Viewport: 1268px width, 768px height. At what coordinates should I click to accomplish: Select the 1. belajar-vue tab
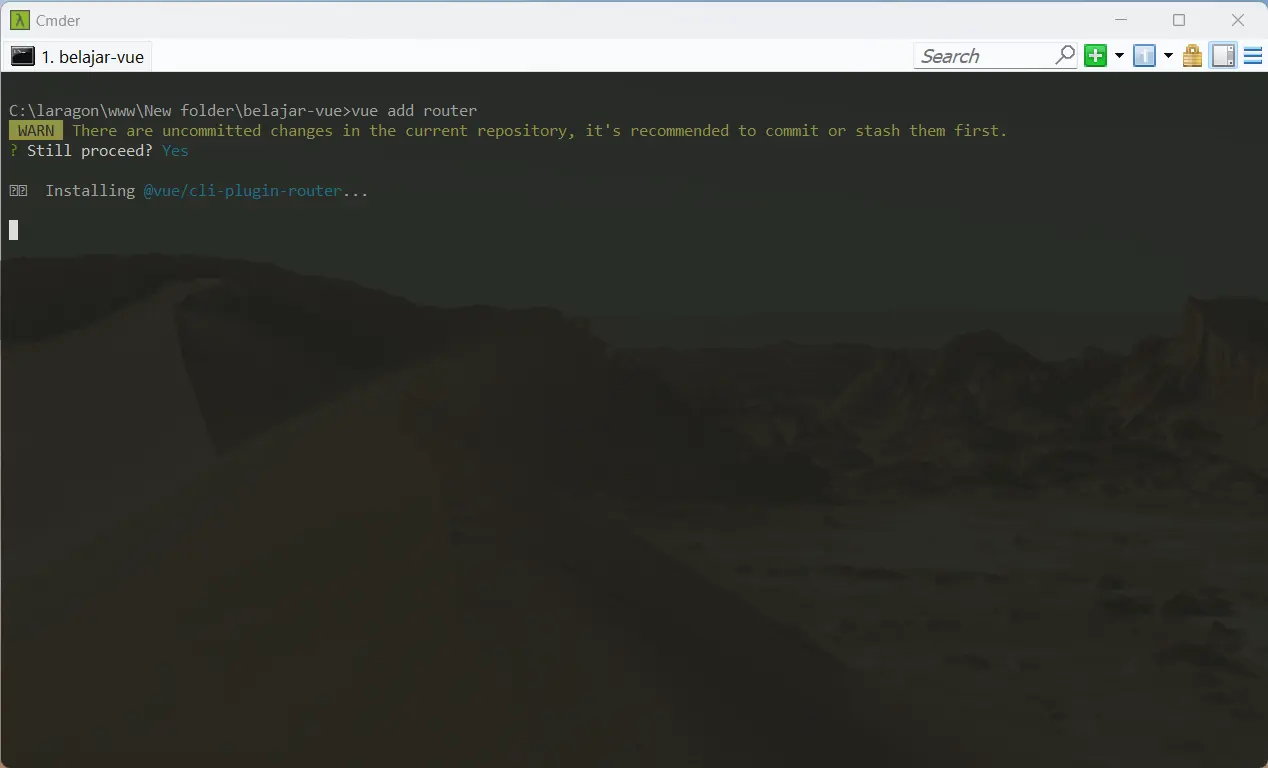(x=78, y=57)
